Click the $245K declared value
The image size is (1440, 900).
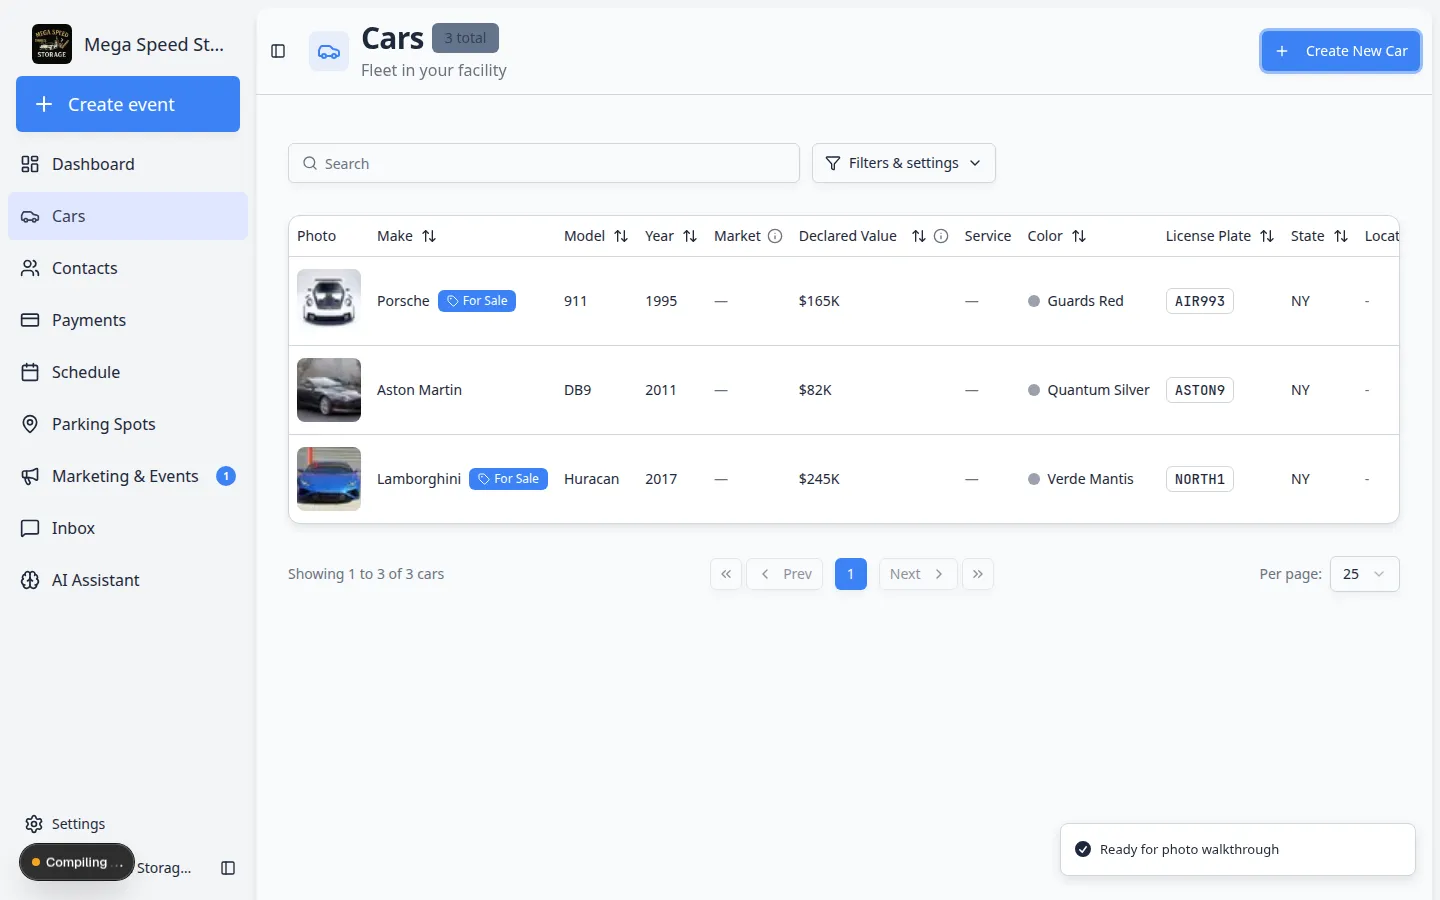[x=819, y=479]
